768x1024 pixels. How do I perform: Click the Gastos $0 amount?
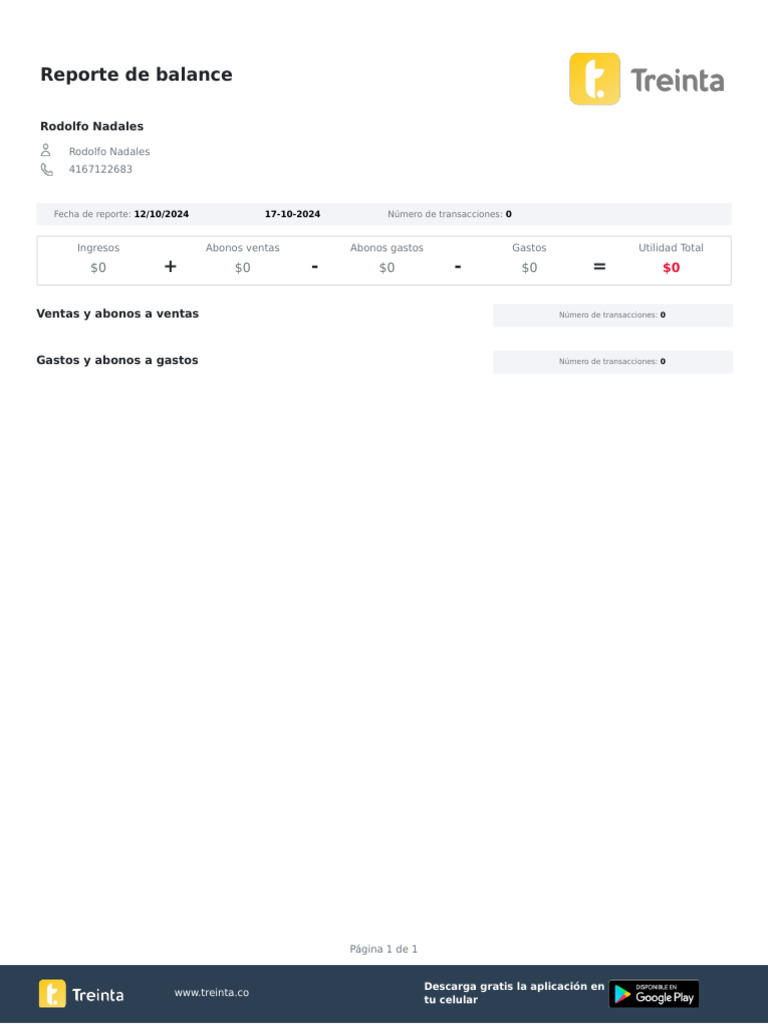(529, 268)
